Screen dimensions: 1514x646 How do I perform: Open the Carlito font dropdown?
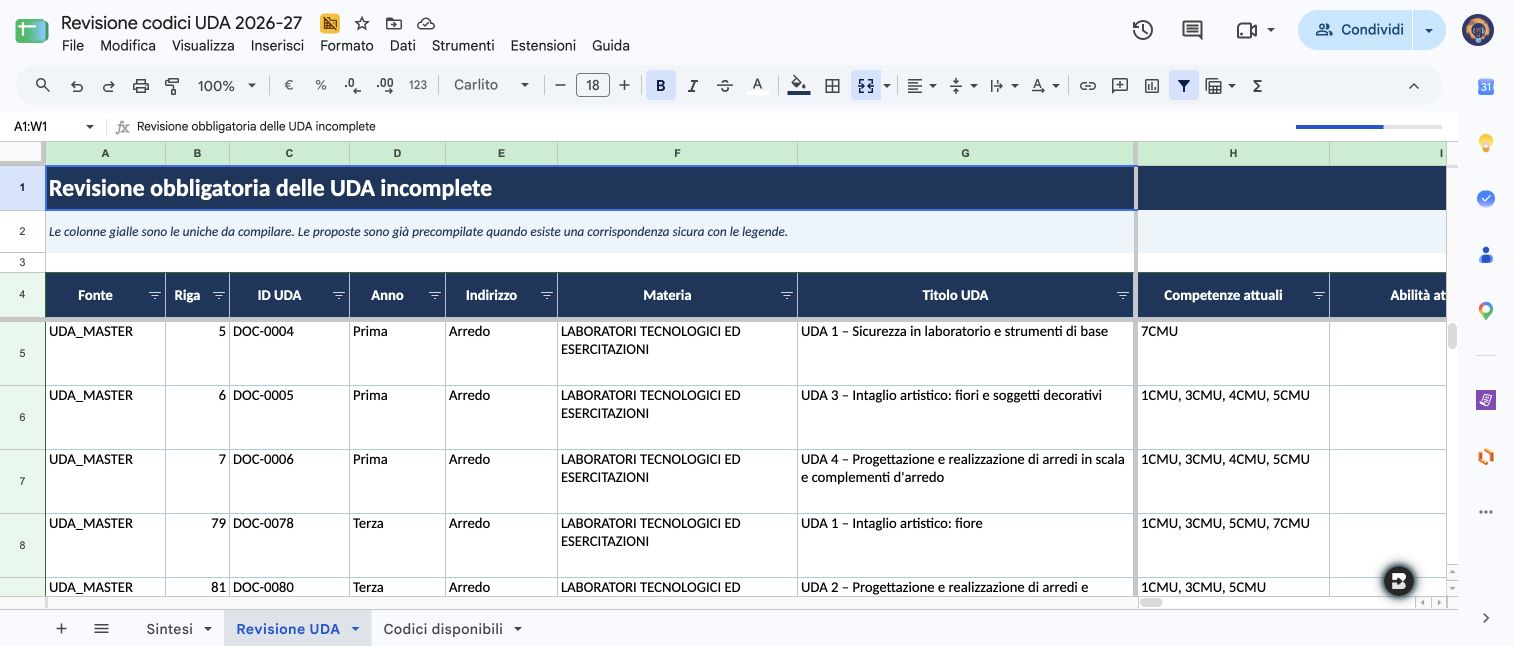point(491,86)
